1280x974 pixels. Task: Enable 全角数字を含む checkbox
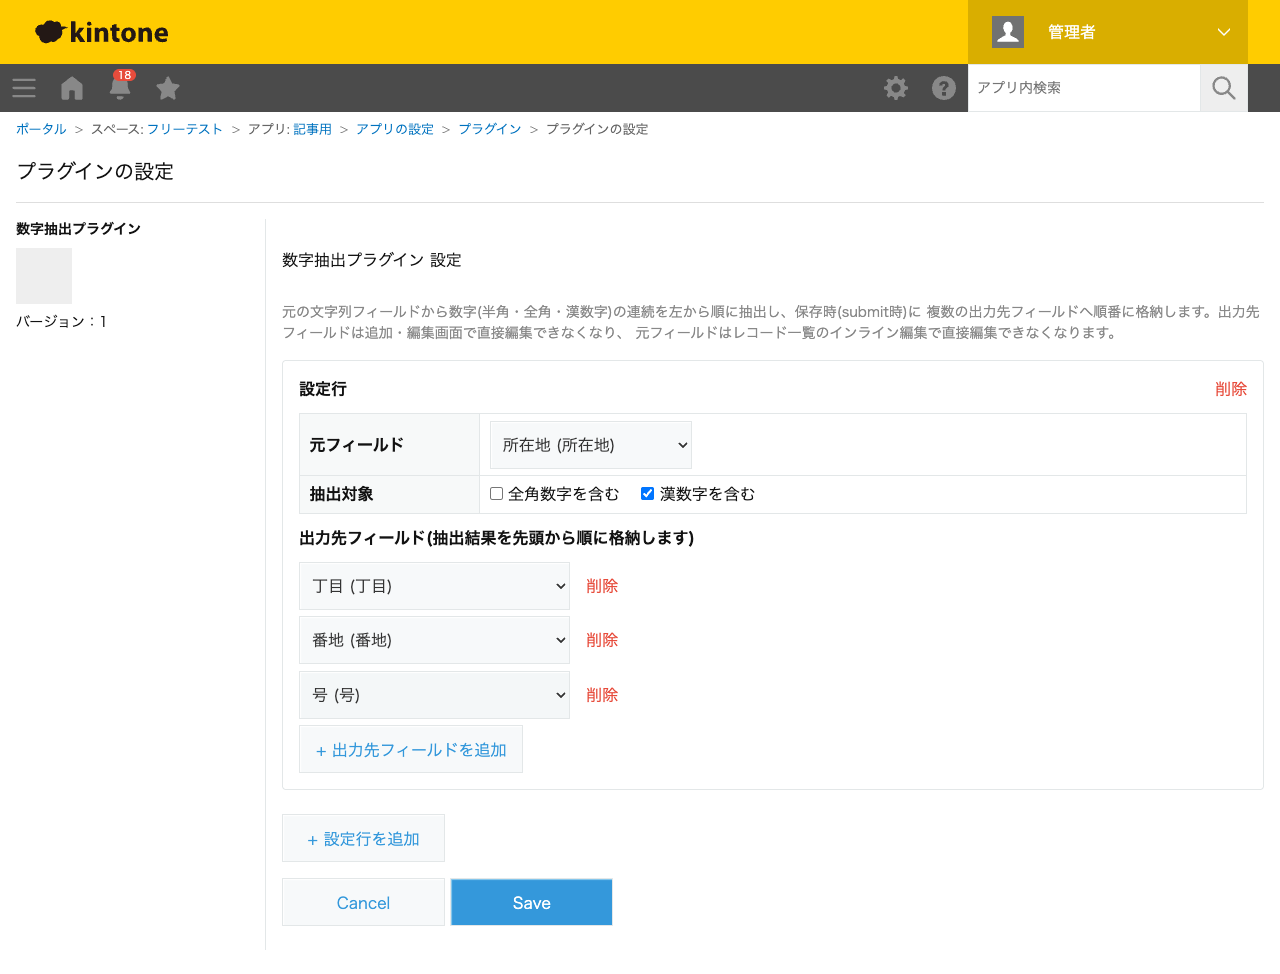click(496, 494)
